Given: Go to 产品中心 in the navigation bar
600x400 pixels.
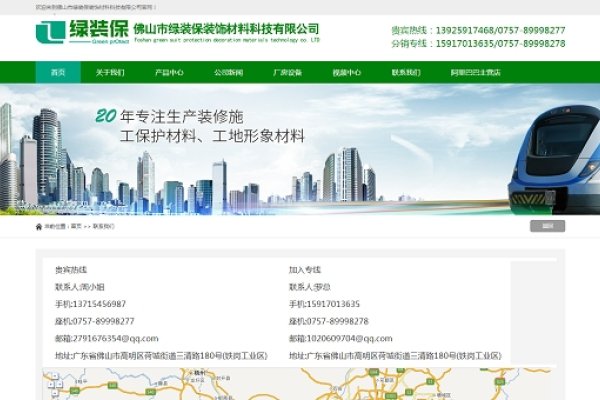Looking at the screenshot, I should (x=170, y=72).
